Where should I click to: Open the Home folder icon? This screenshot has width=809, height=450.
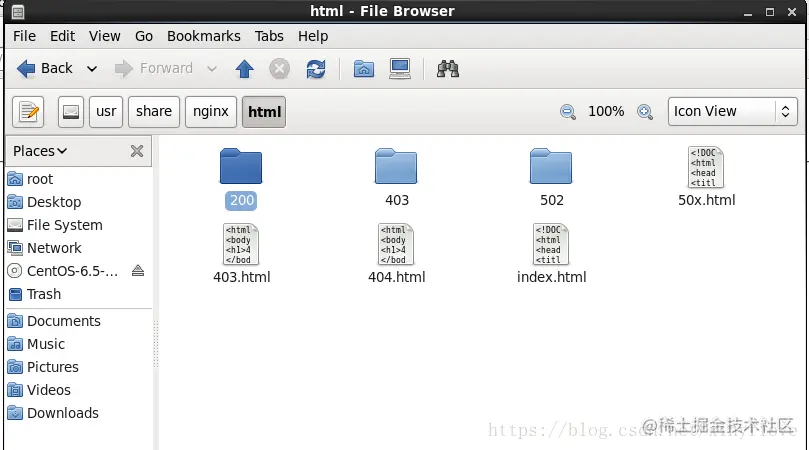[x=364, y=69]
